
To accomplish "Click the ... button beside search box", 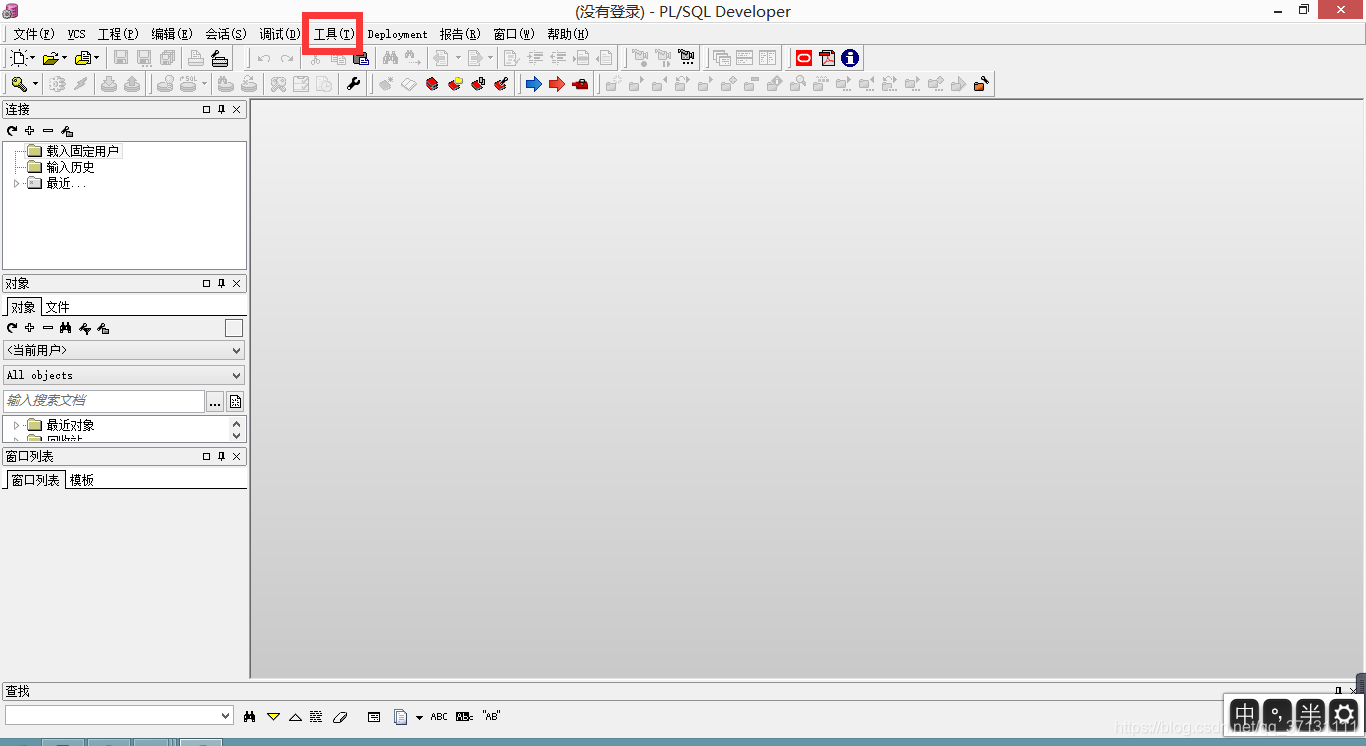I will (215, 401).
